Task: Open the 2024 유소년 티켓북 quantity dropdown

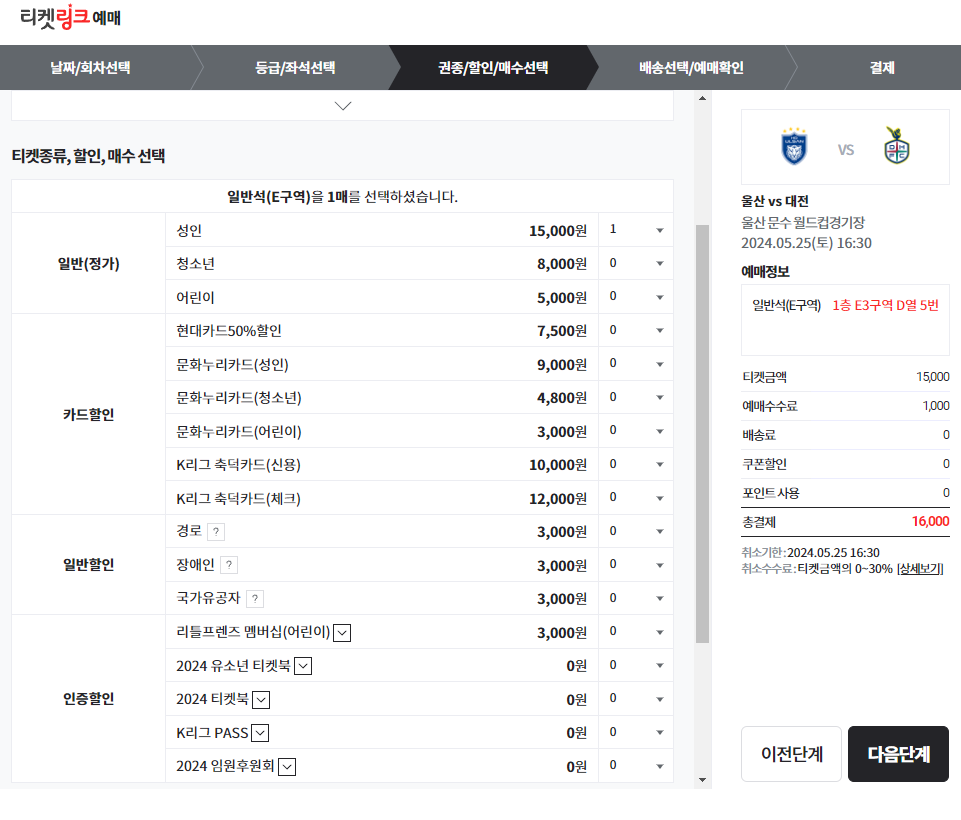Action: tap(636, 666)
